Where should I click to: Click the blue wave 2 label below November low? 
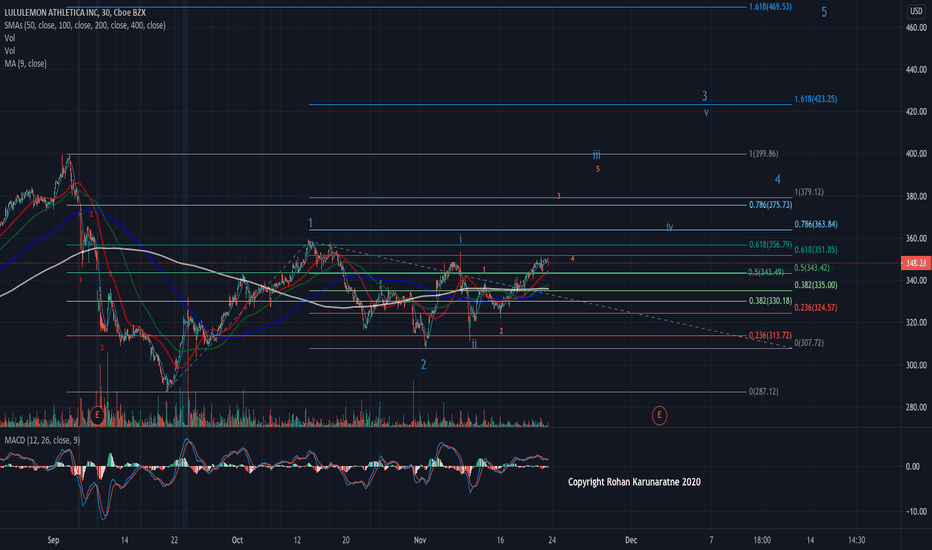click(423, 364)
